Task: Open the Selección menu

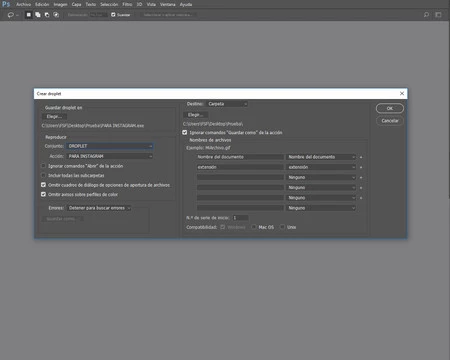Action: (x=109, y=4)
